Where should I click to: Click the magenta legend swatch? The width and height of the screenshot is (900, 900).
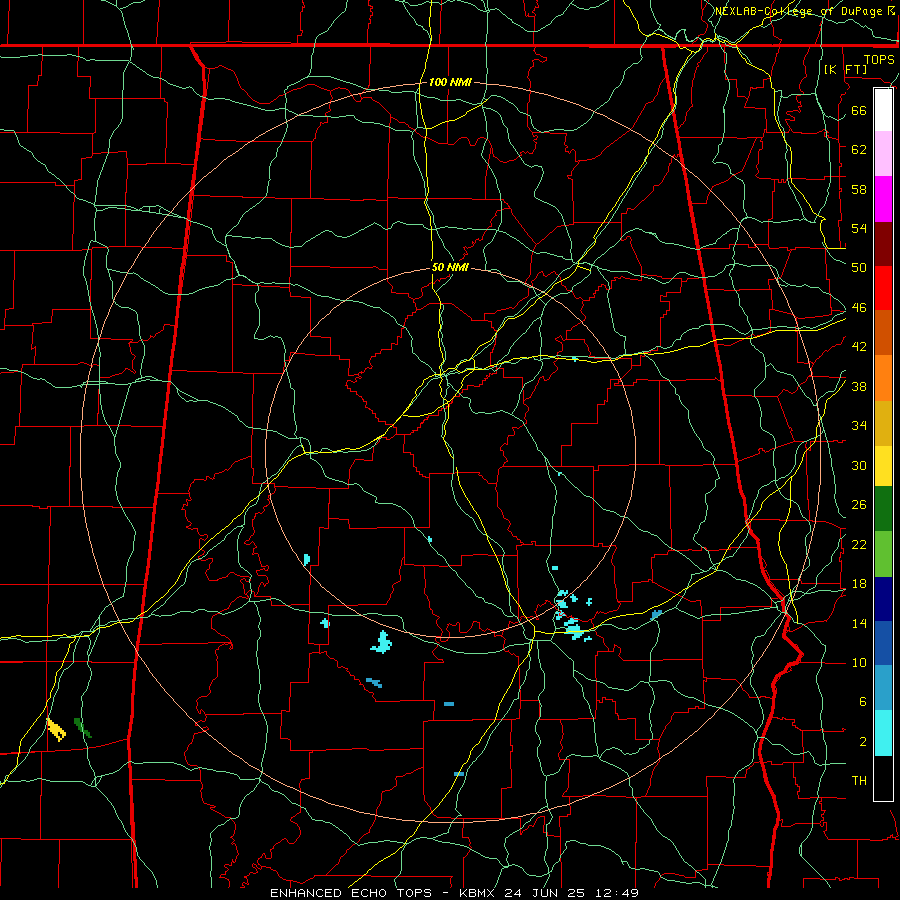point(883,199)
